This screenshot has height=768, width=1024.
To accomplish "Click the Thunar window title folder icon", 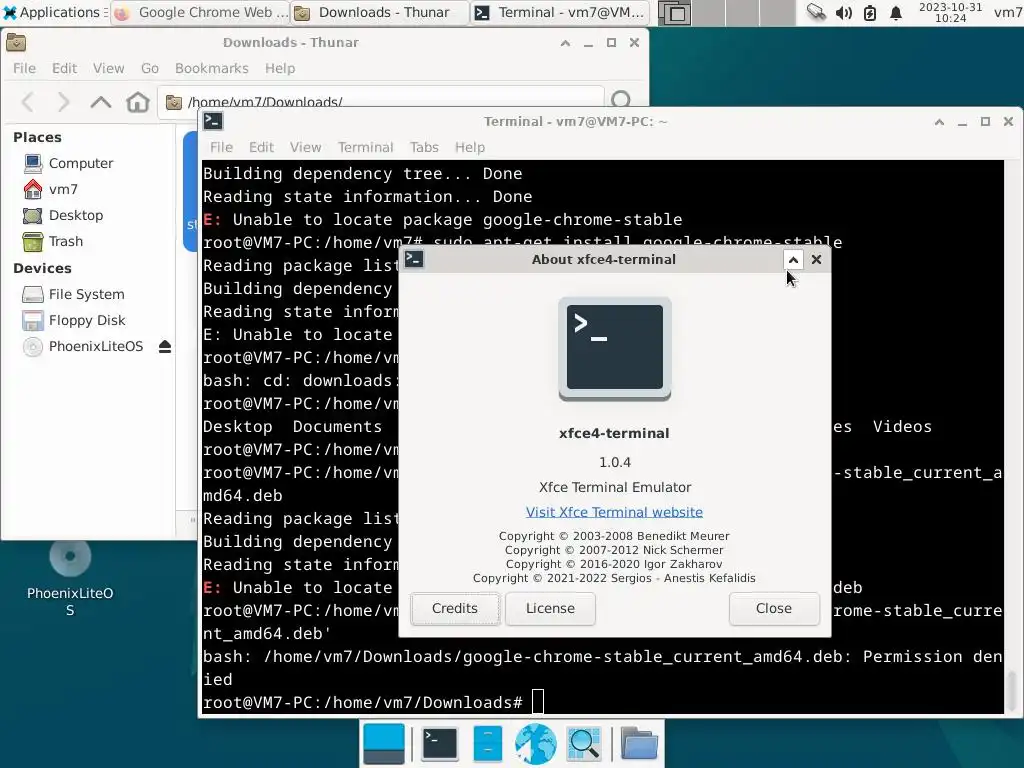I will click(x=16, y=42).
